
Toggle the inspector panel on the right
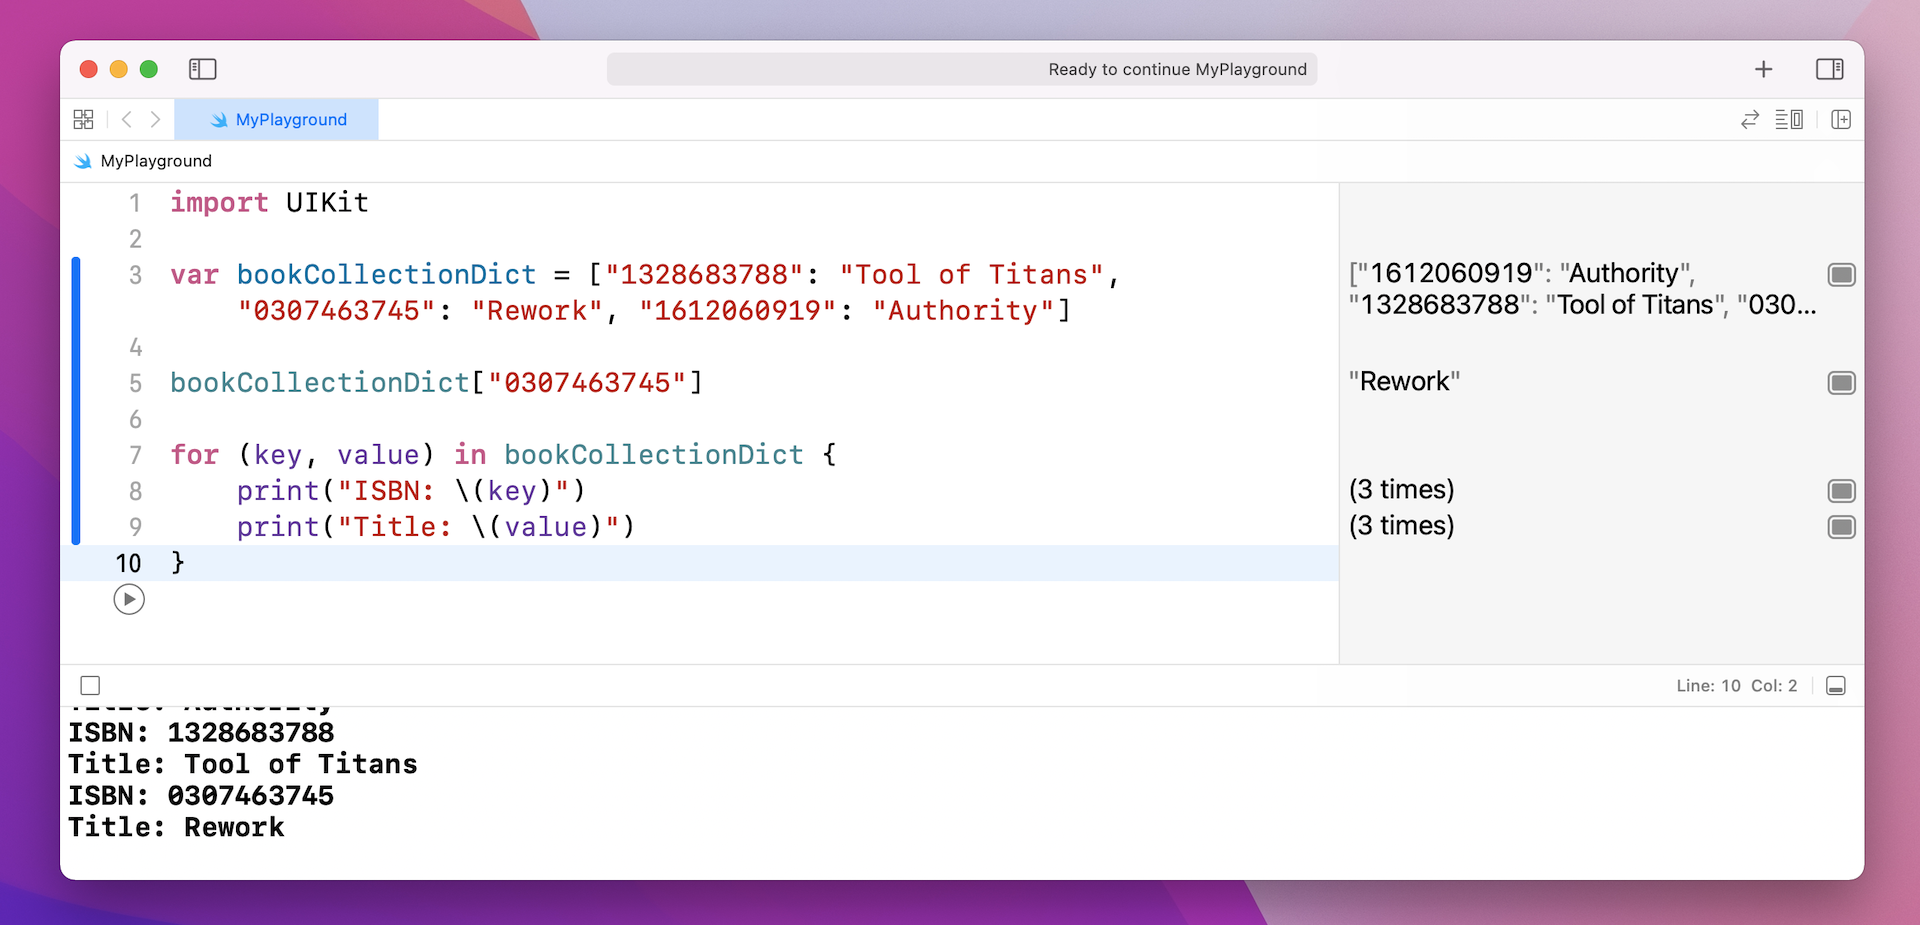coord(1829,69)
